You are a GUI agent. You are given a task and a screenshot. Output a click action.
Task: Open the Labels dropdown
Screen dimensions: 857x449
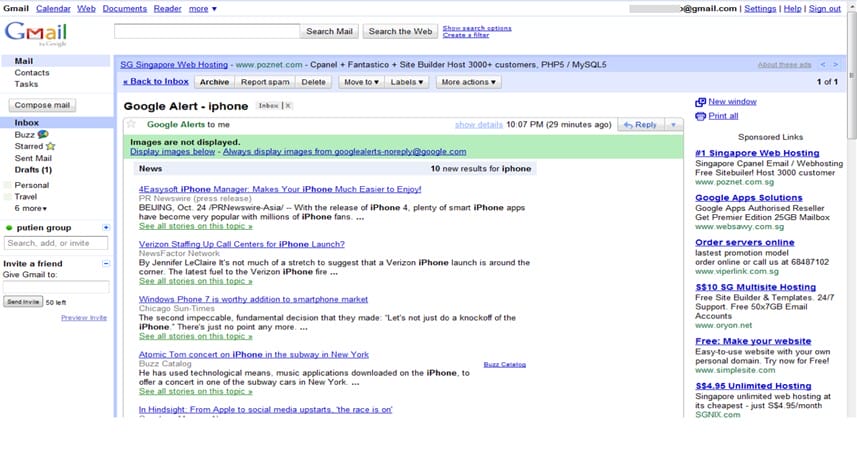click(406, 82)
